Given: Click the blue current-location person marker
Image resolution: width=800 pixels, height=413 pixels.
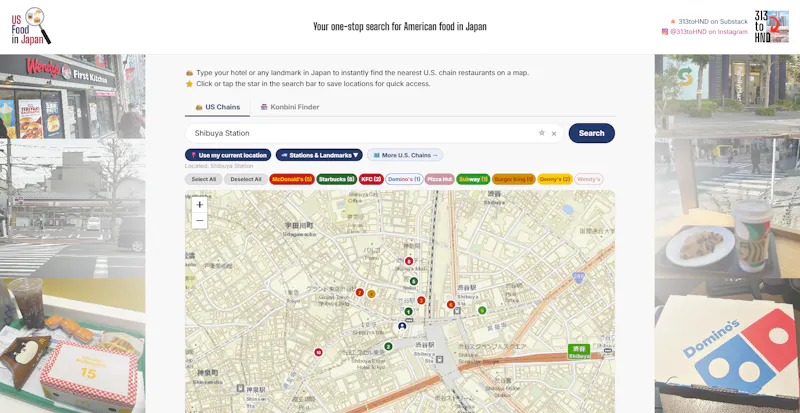Looking at the screenshot, I should [x=402, y=326].
